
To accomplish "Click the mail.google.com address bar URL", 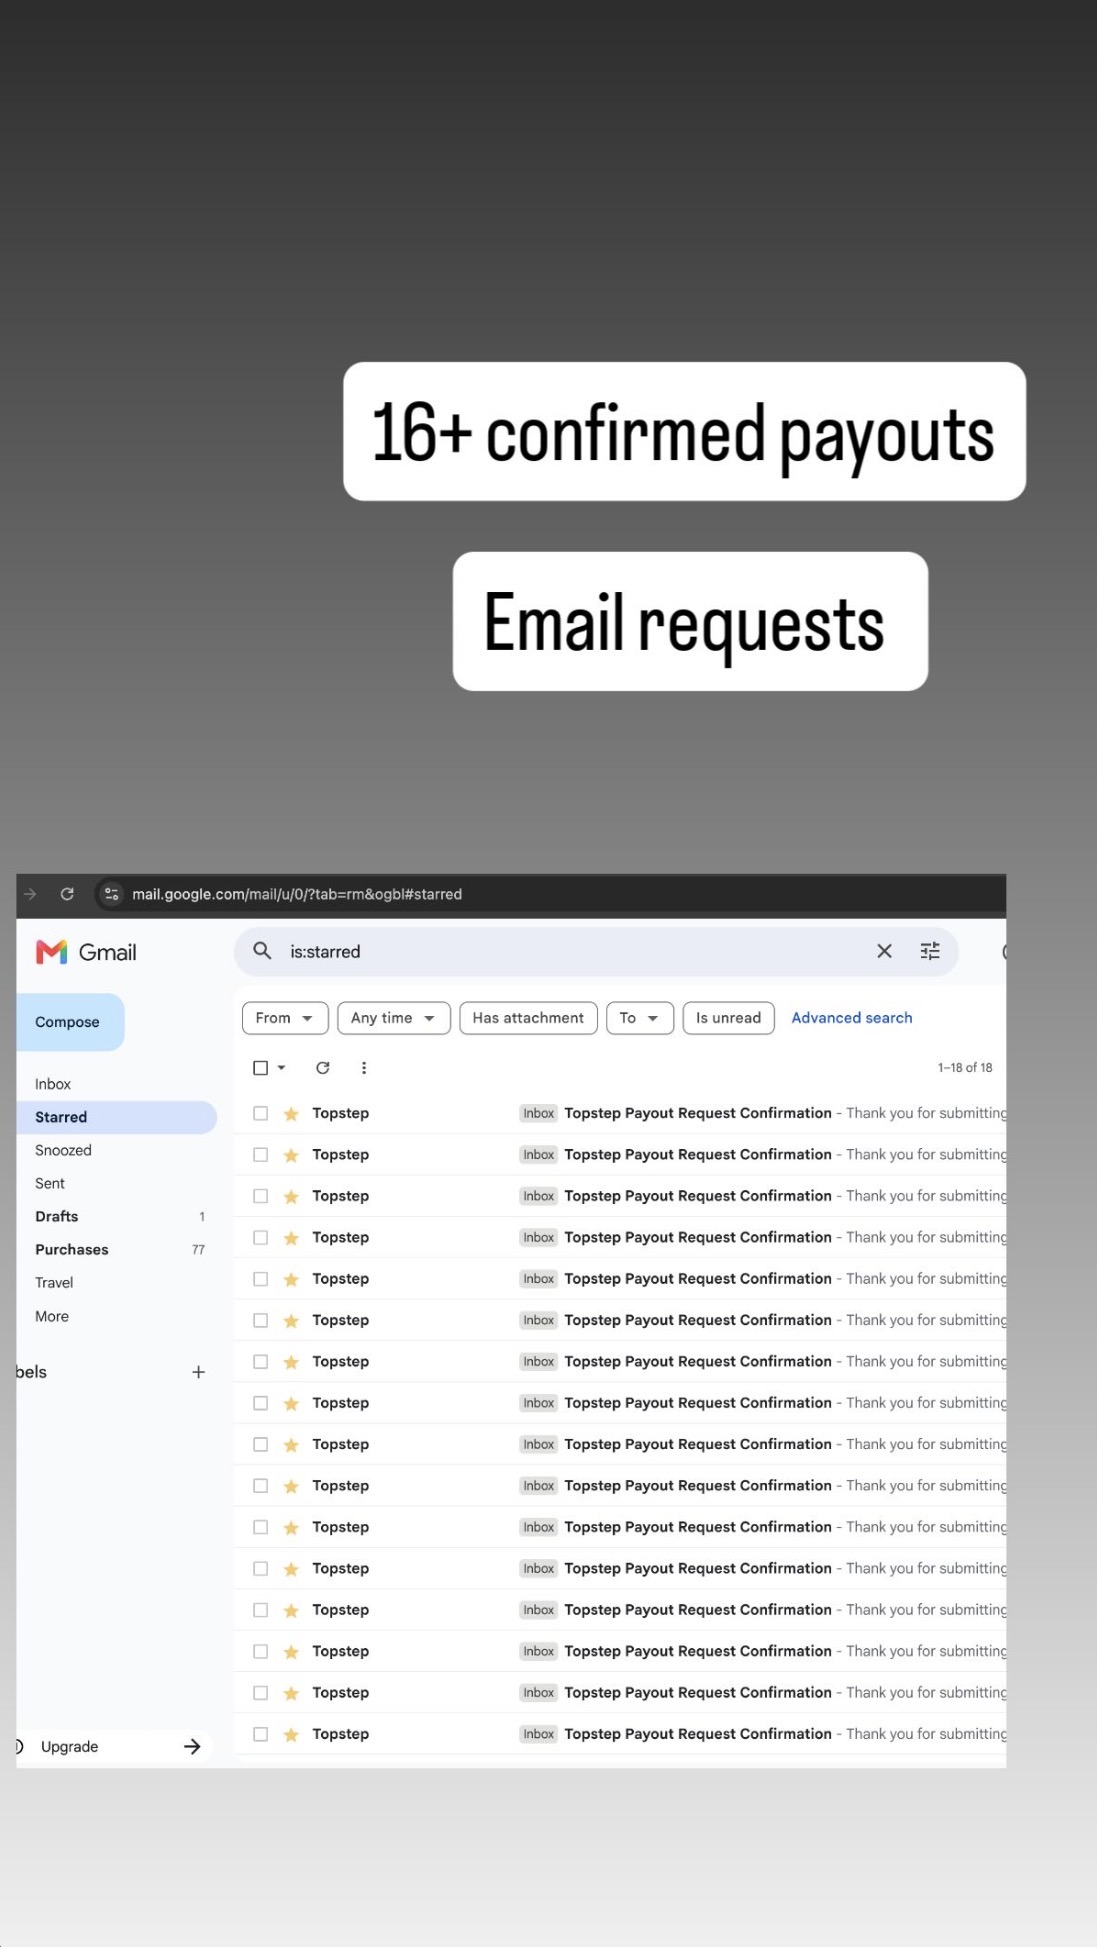I will click(297, 894).
